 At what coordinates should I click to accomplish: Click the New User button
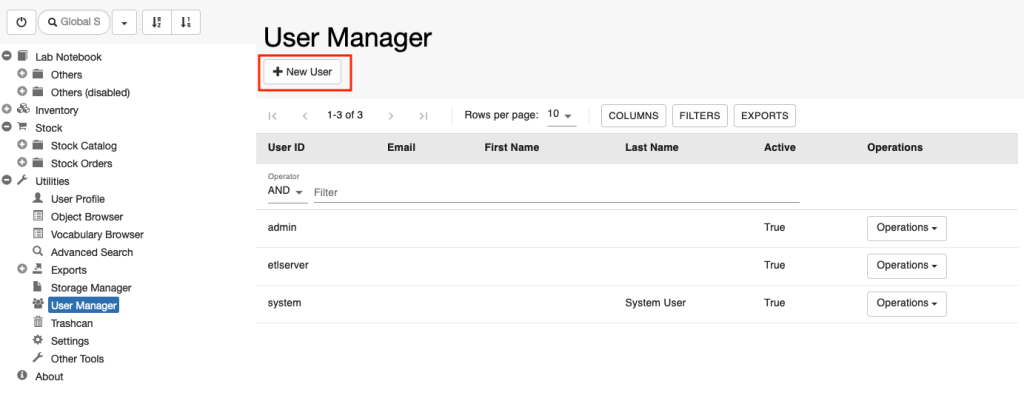tap(302, 72)
